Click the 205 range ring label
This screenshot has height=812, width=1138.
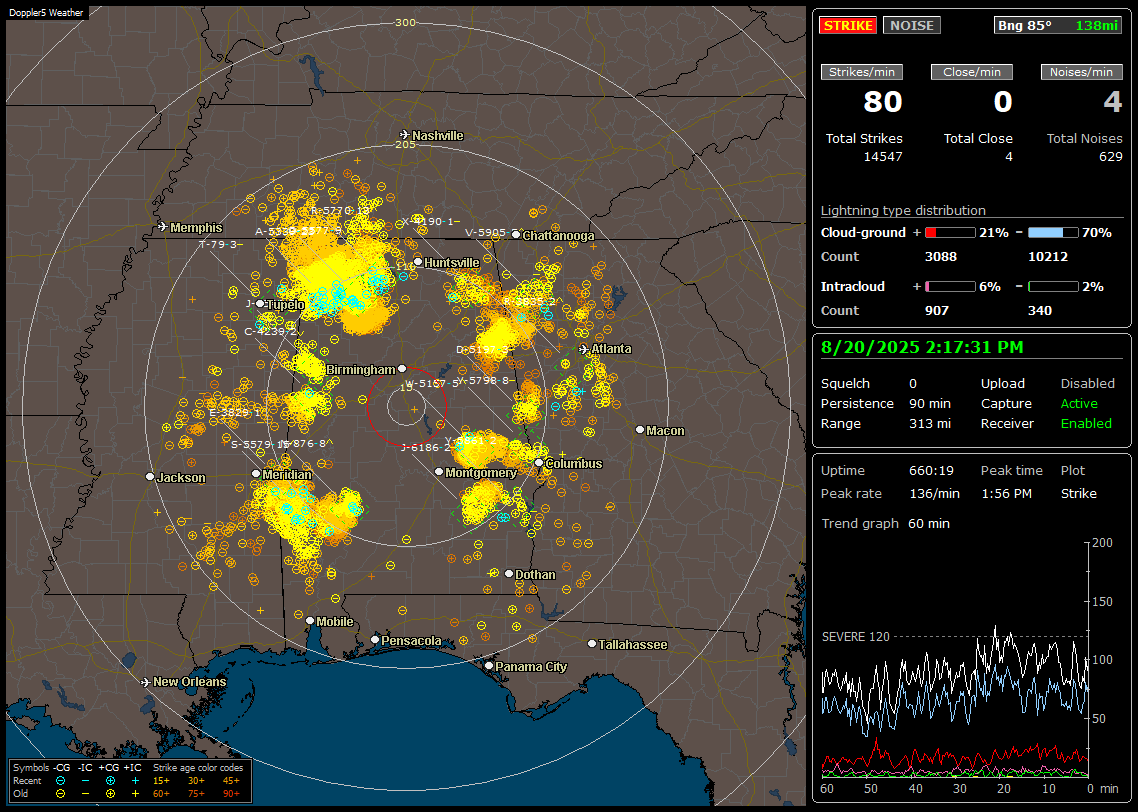click(405, 144)
